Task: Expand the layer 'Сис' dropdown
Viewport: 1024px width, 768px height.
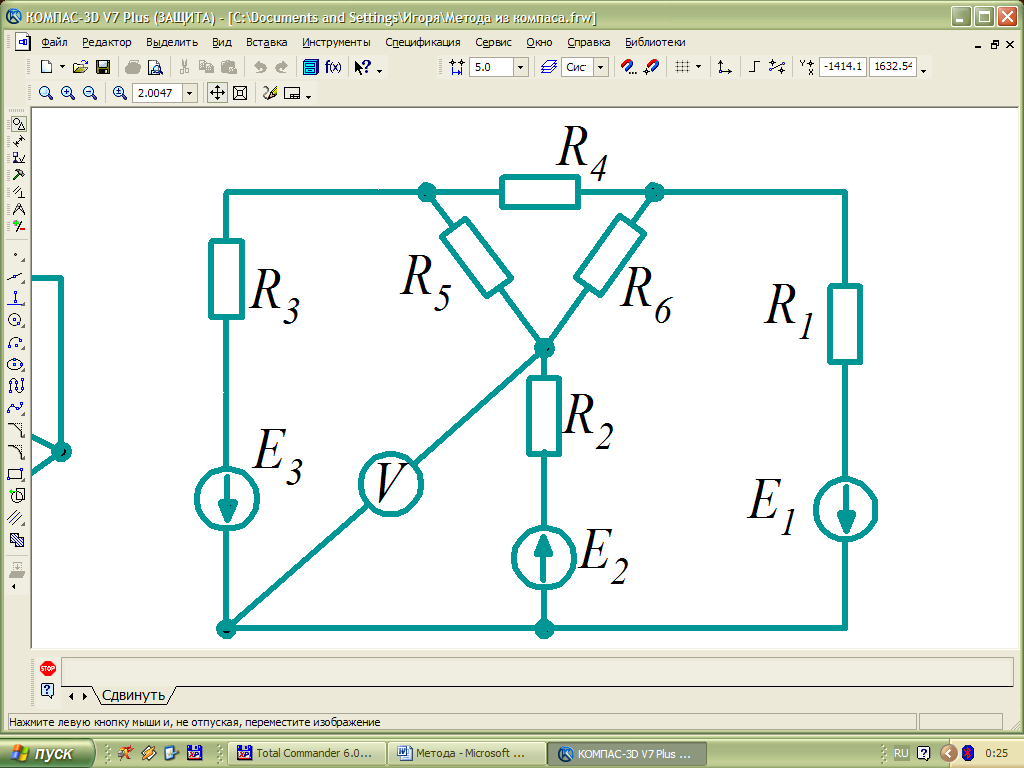Action: [x=601, y=67]
